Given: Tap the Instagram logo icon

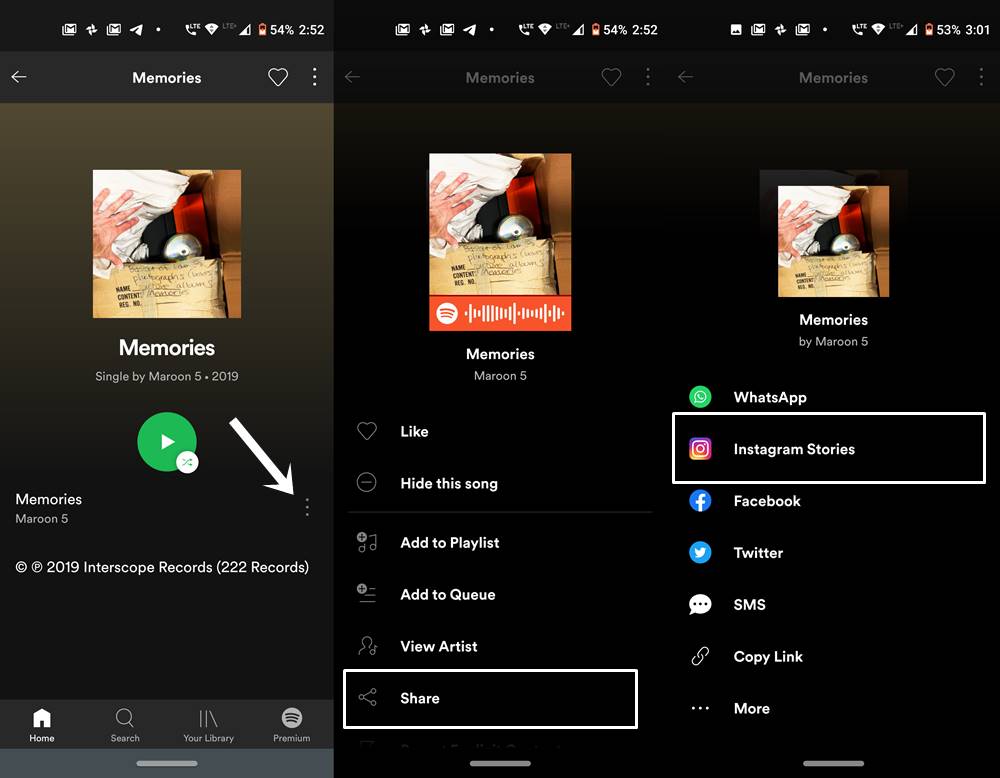Looking at the screenshot, I should [x=700, y=449].
